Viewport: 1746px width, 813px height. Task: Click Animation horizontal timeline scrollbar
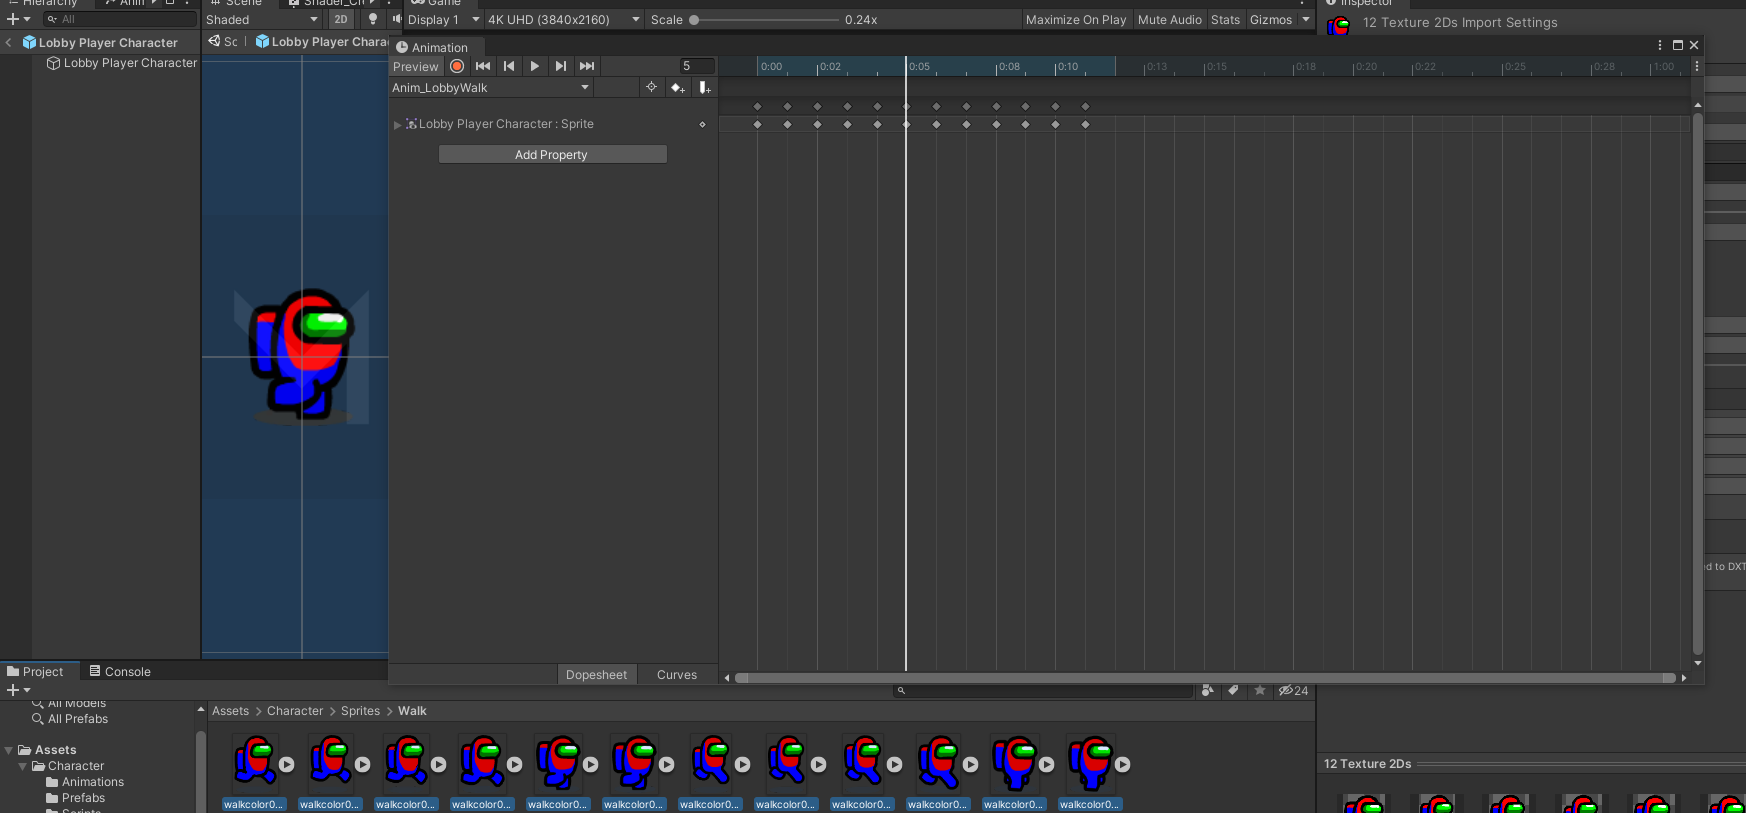coord(1205,678)
